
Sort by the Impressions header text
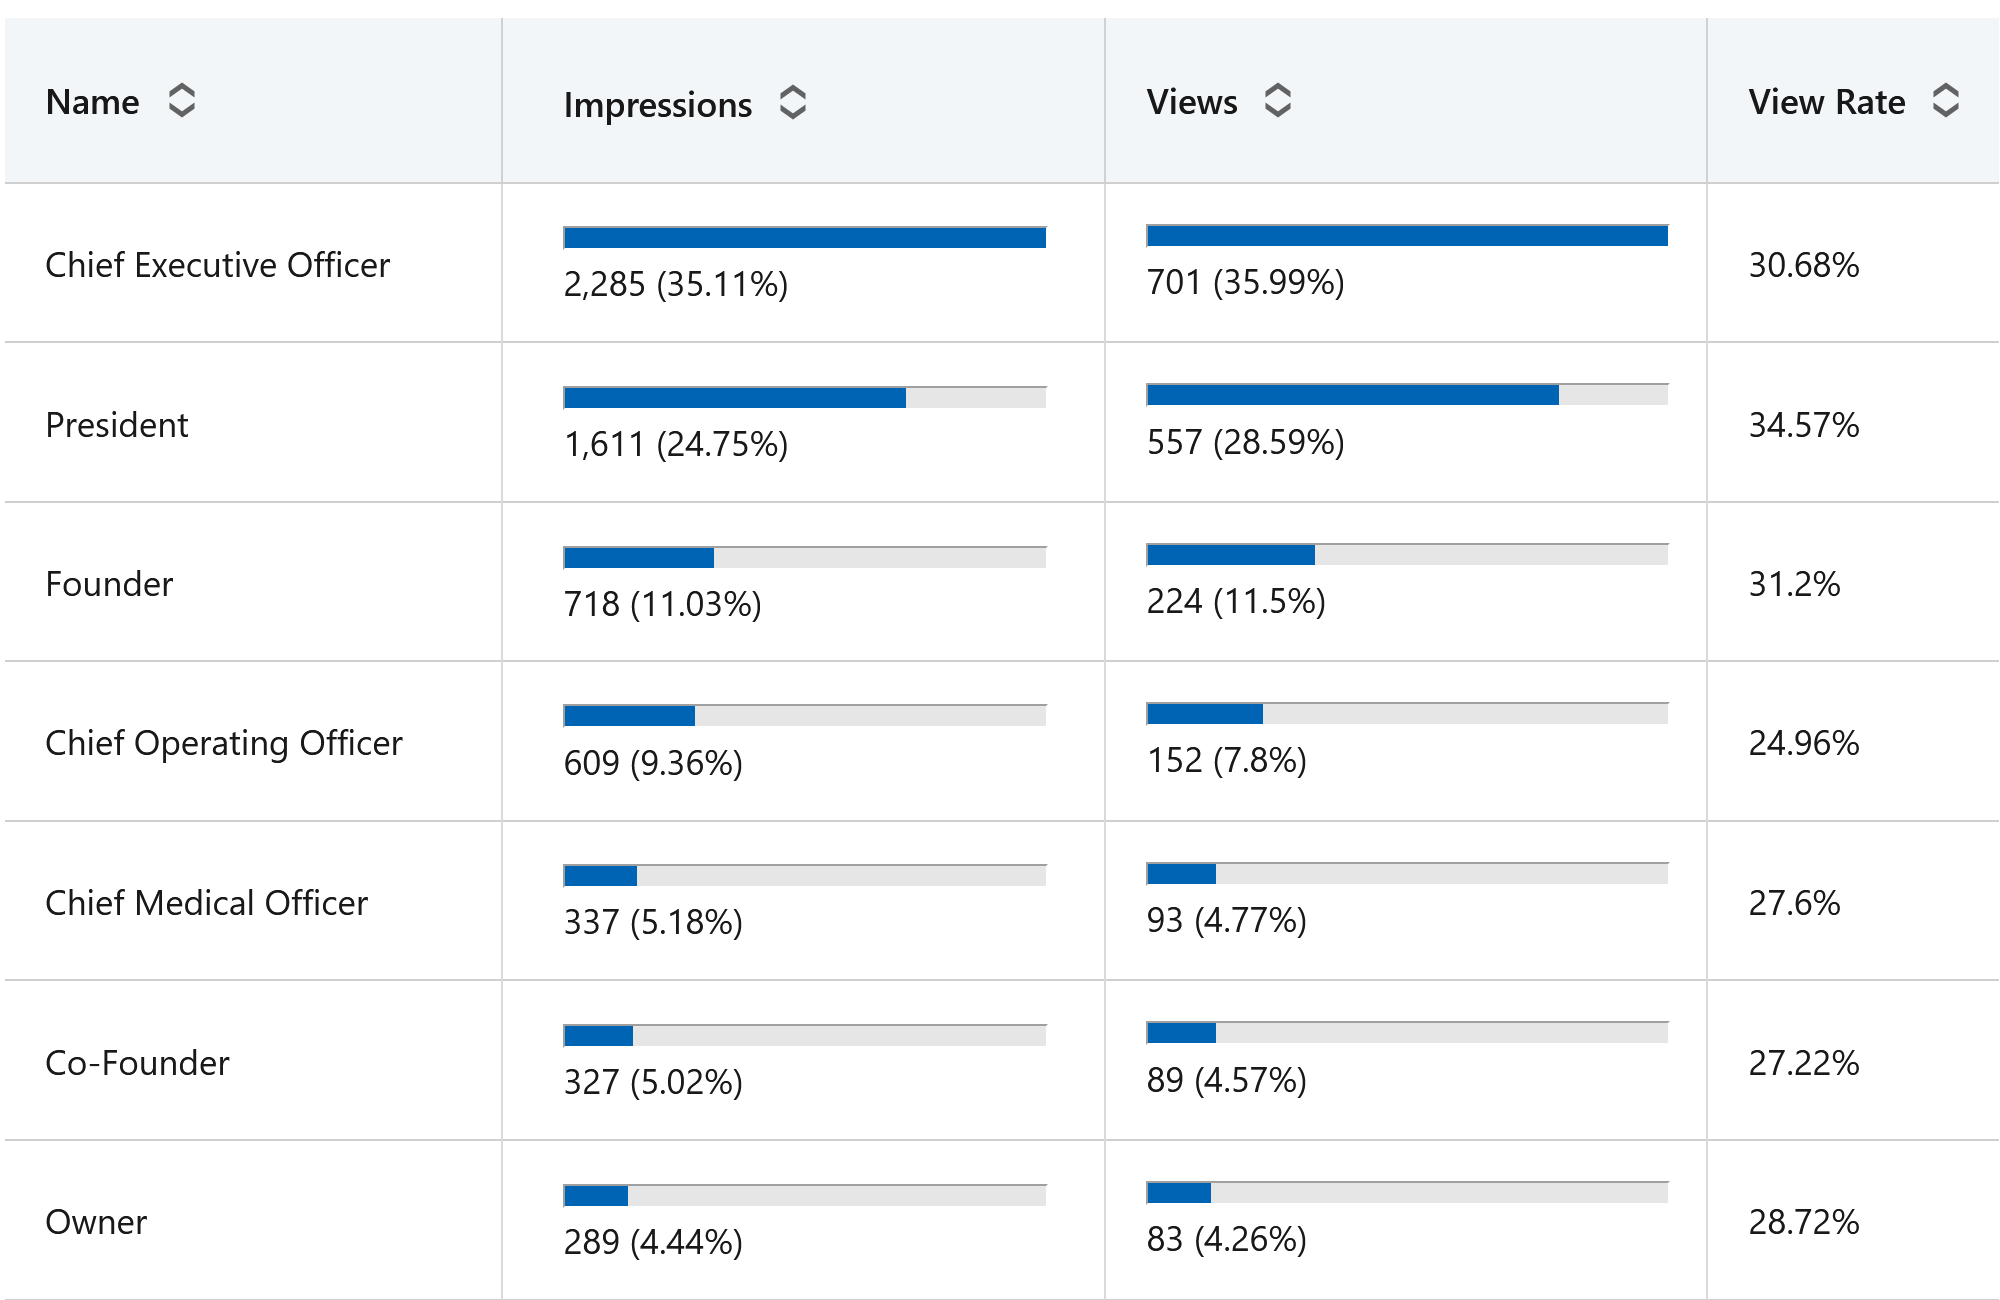click(657, 105)
